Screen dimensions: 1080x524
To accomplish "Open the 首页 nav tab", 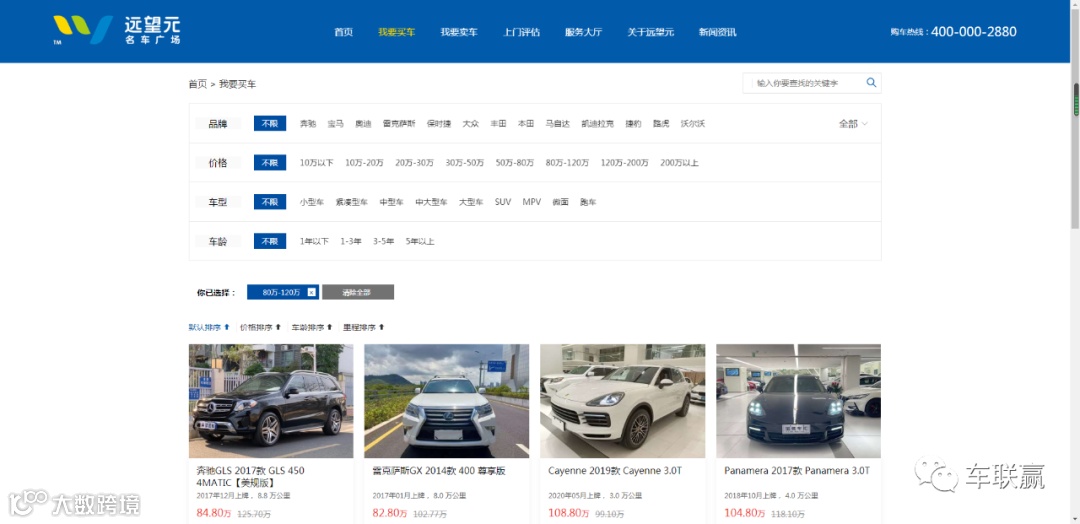I will point(344,32).
